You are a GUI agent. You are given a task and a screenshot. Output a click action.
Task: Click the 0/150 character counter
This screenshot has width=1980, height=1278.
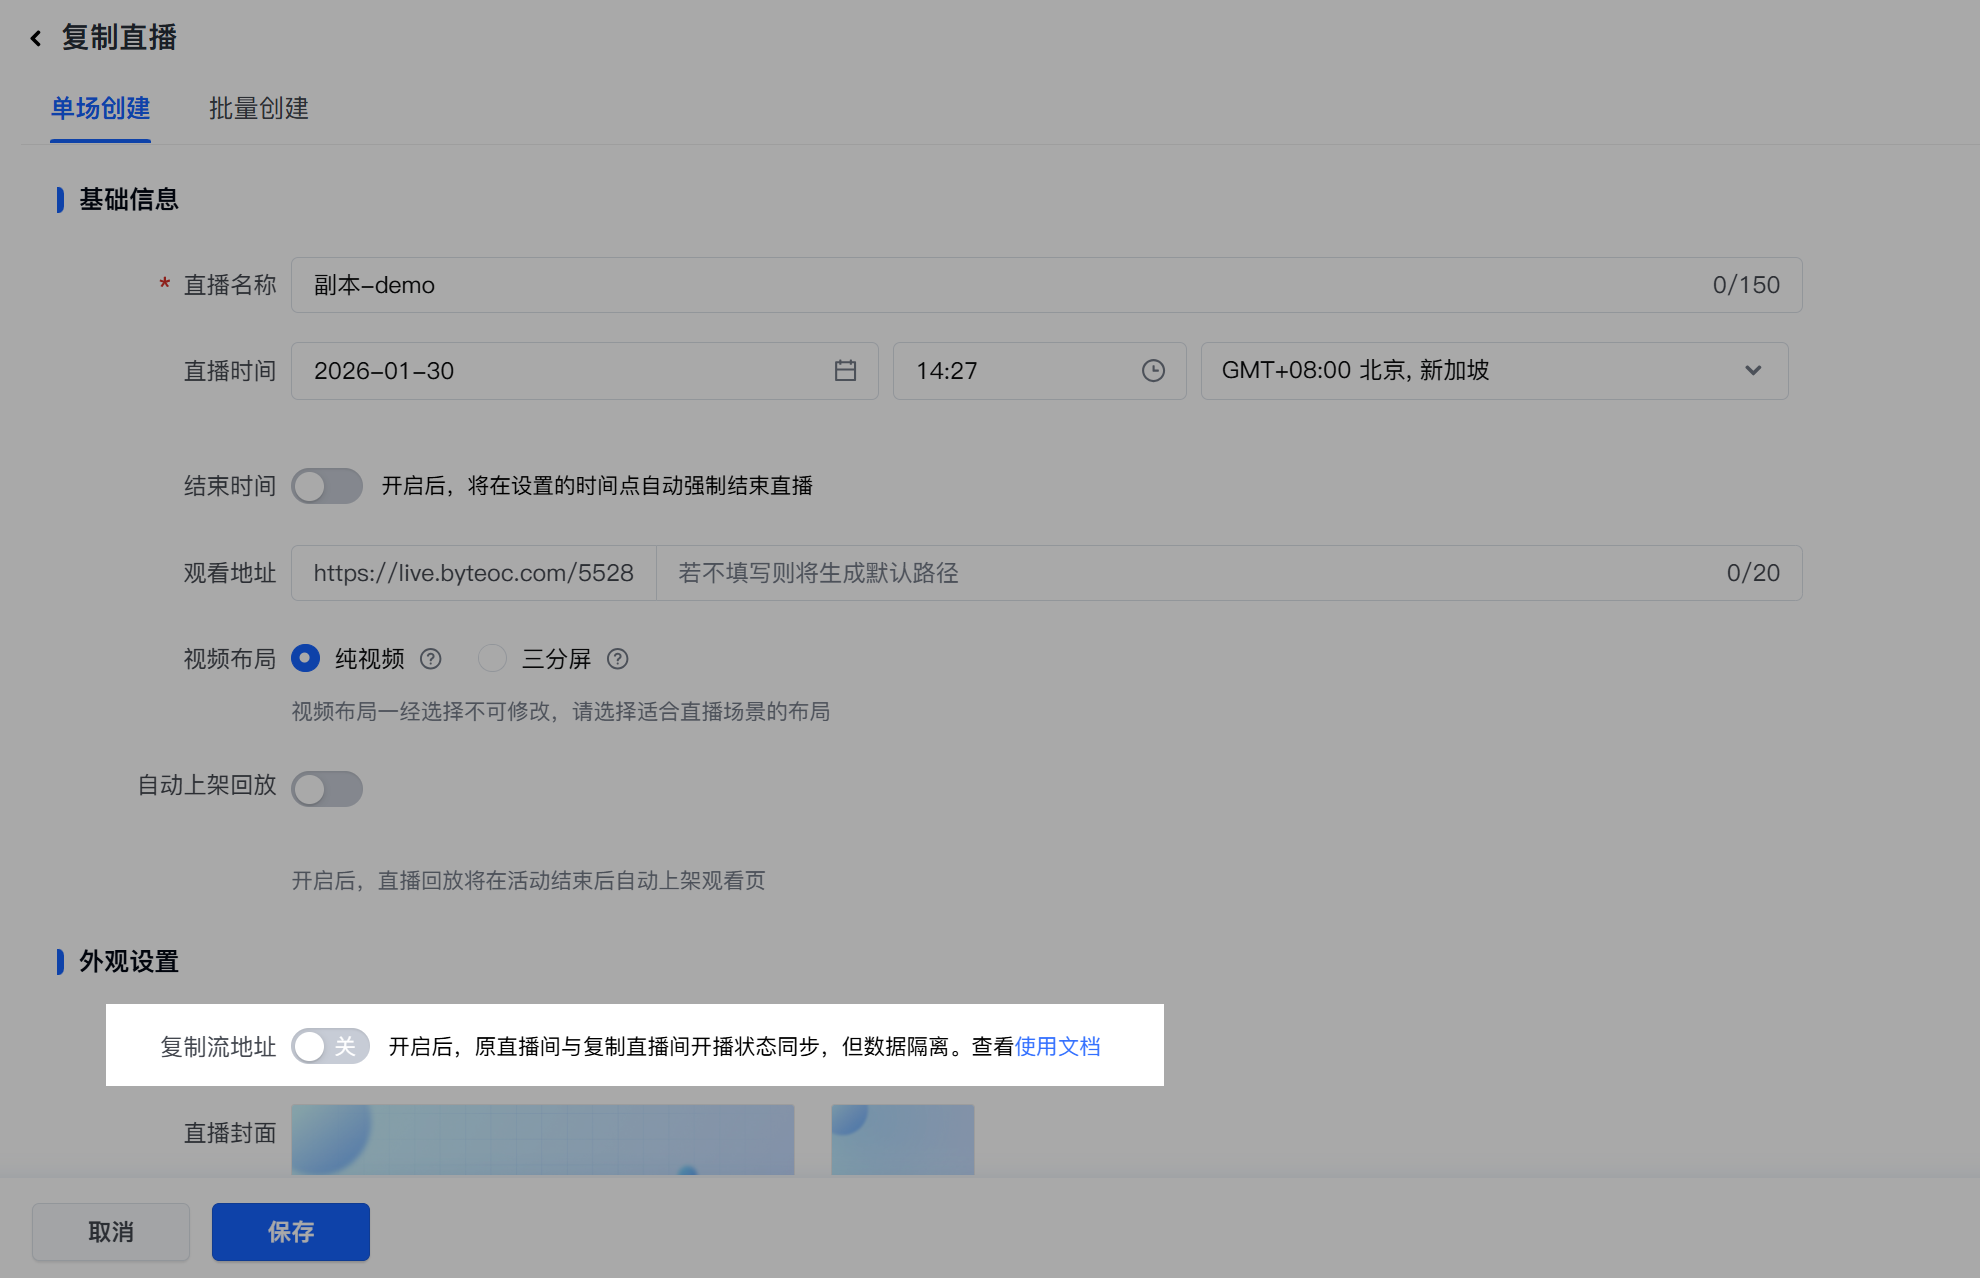point(1746,285)
